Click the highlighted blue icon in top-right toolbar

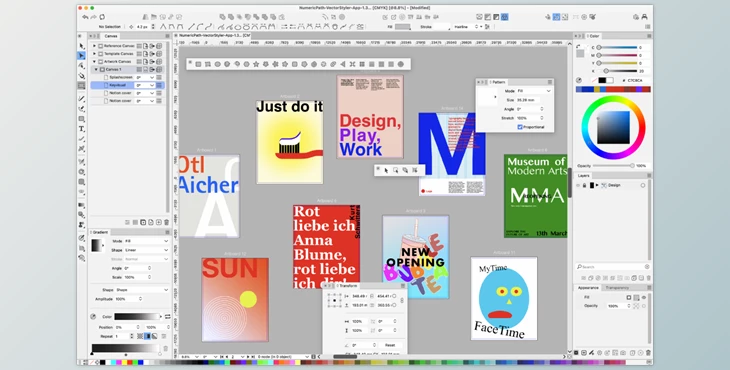(556, 17)
